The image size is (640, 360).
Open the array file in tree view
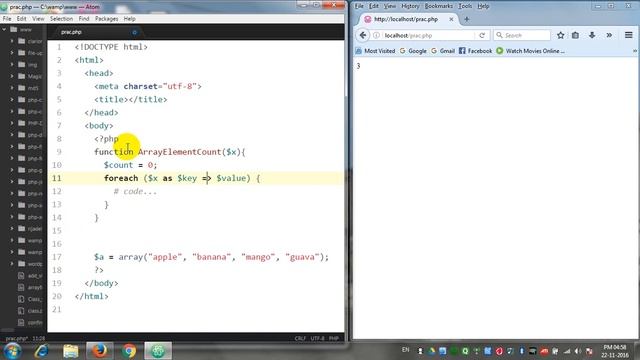(30, 287)
